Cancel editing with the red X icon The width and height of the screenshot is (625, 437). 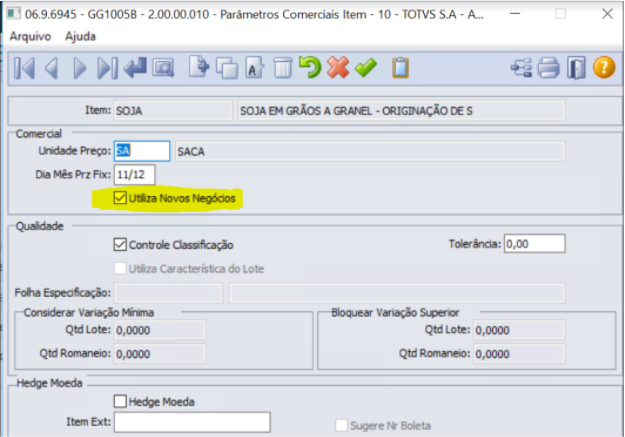coord(338,67)
